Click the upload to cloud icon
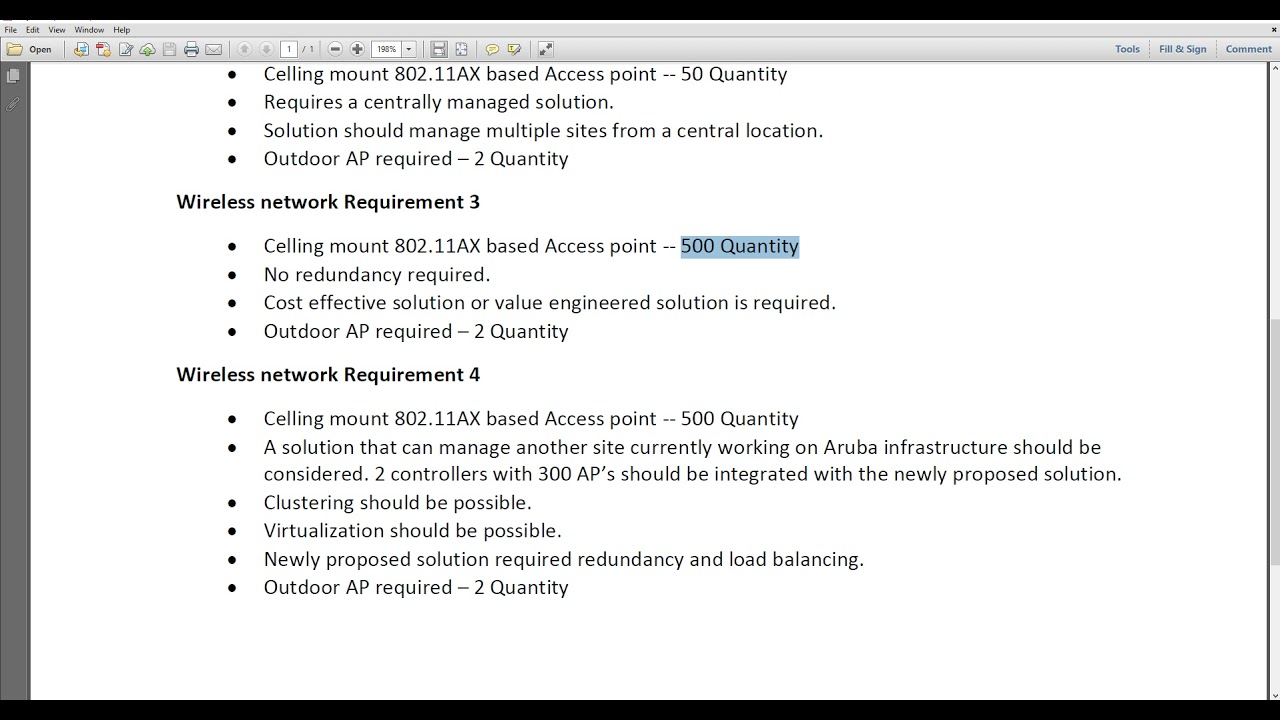This screenshot has width=1280, height=720. (x=147, y=49)
